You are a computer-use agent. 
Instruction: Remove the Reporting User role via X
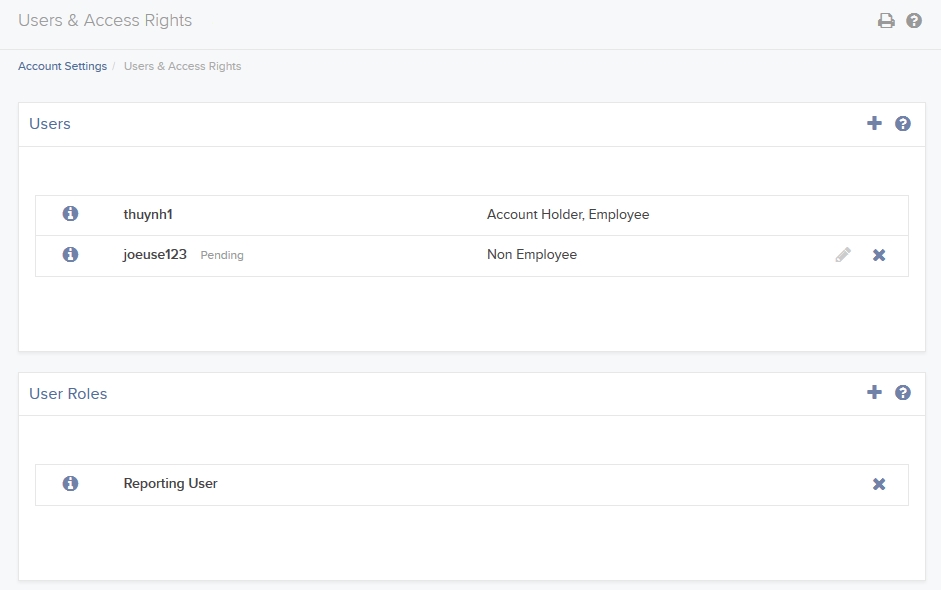click(x=879, y=483)
